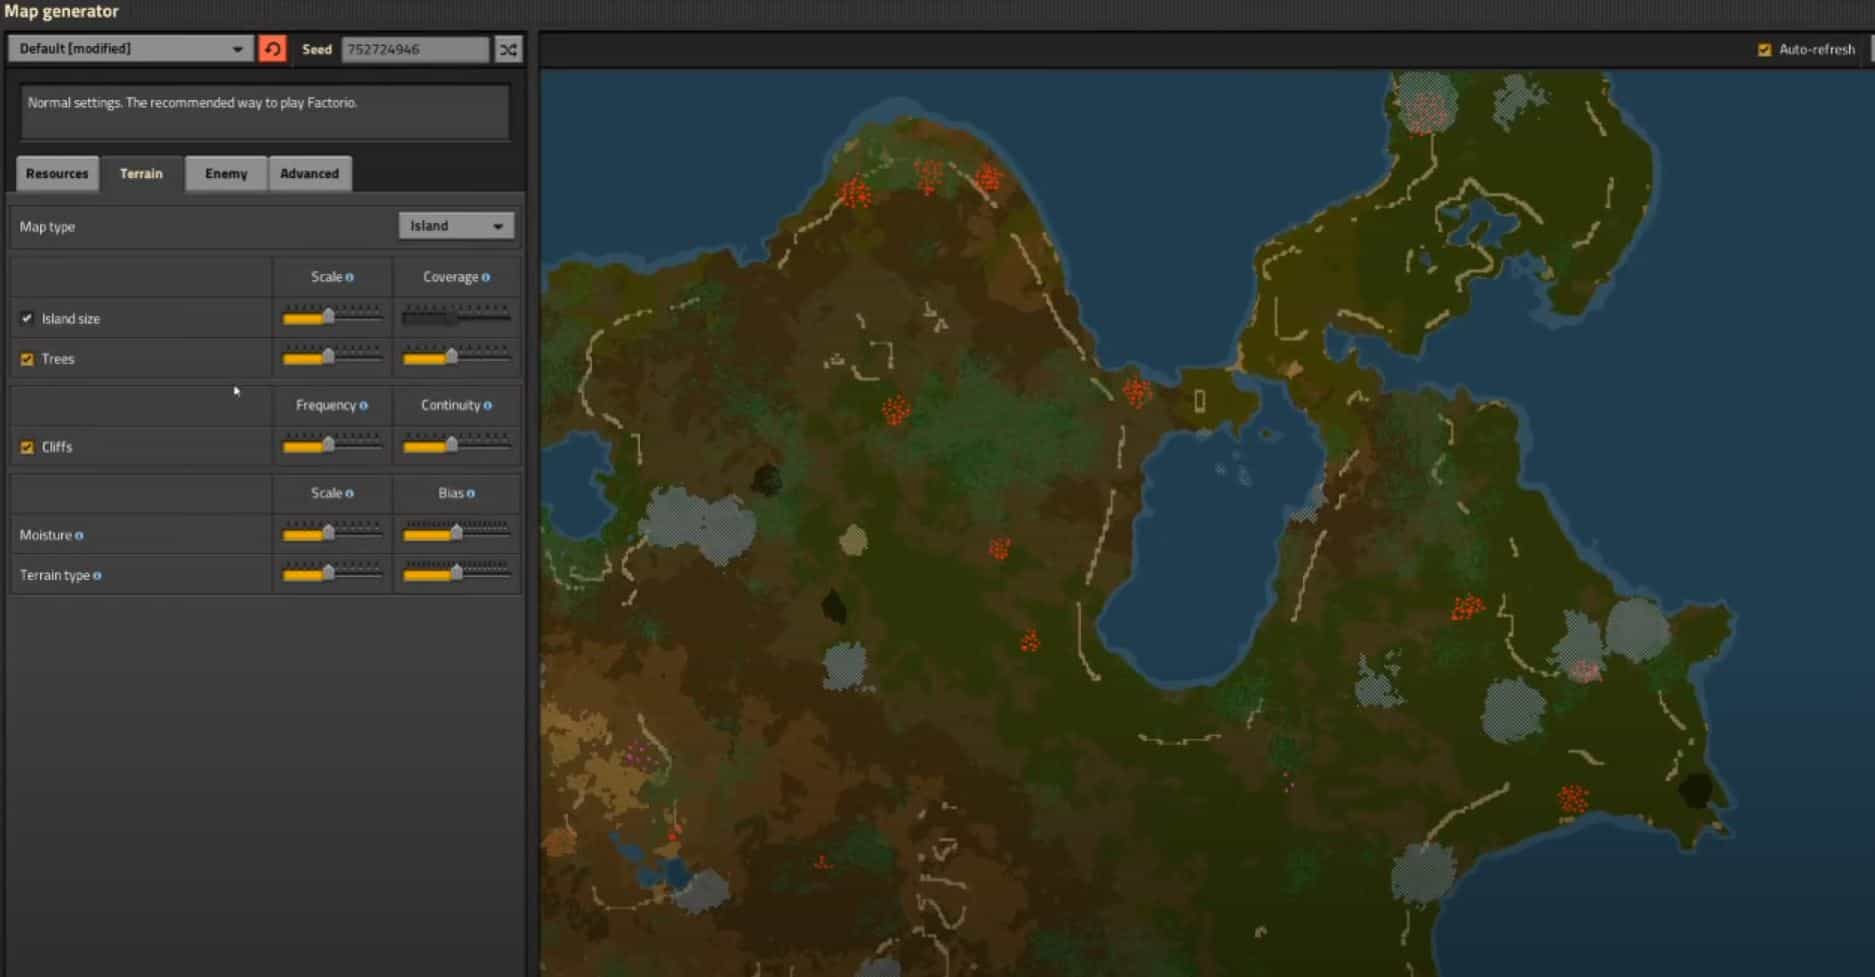Randomize the map seed with shuffle icon
Screen dimensions: 1875x977
(x=508, y=49)
